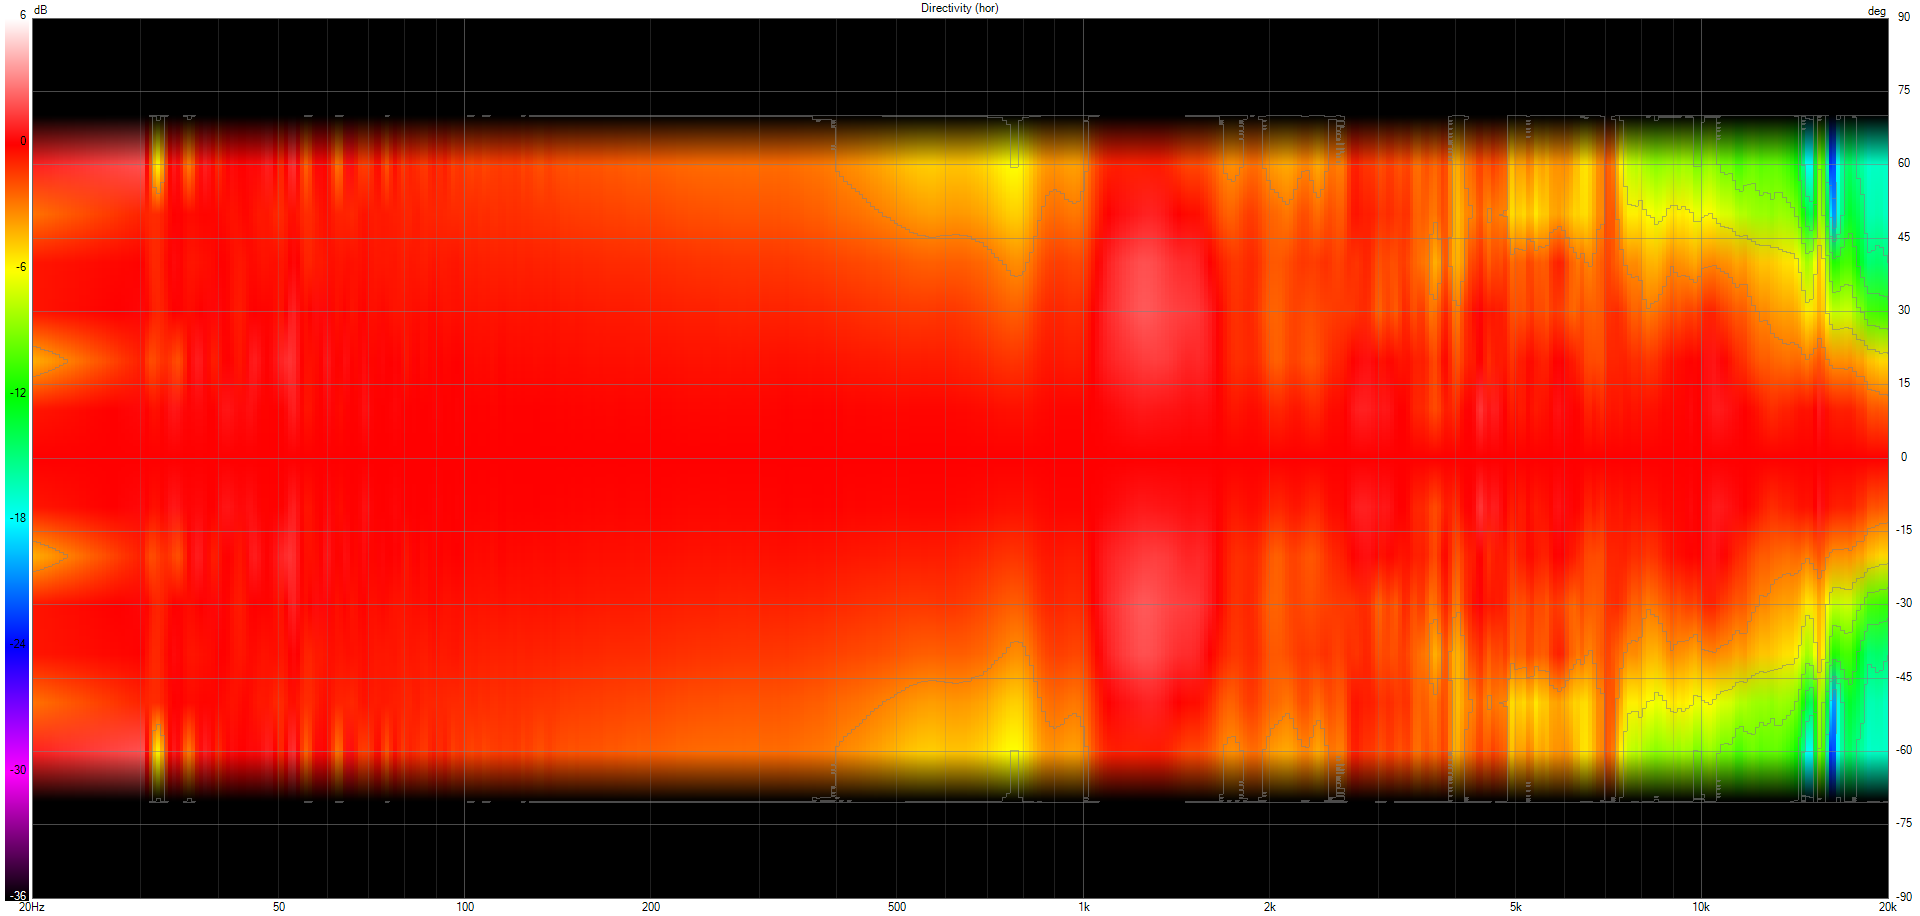Click the Directivity (hor) plot title

click(959, 8)
